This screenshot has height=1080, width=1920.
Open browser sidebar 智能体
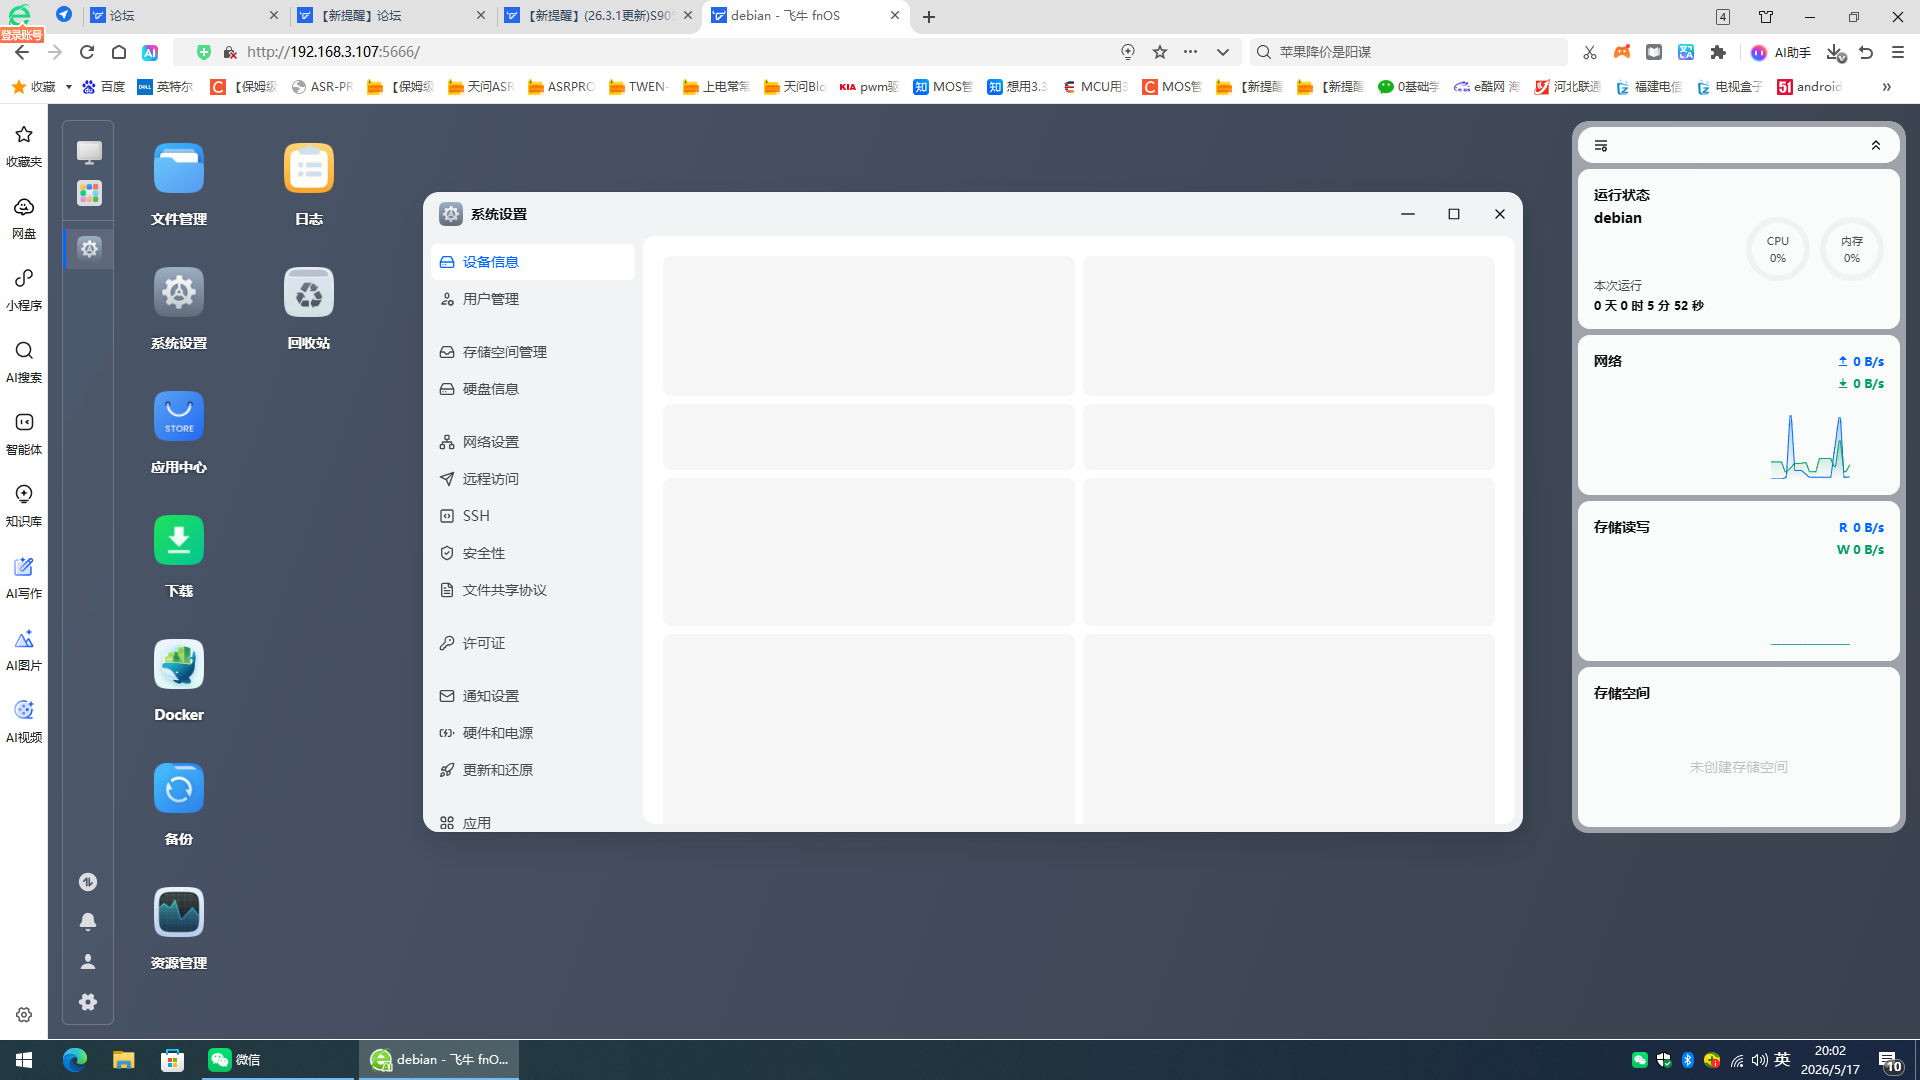pos(24,434)
